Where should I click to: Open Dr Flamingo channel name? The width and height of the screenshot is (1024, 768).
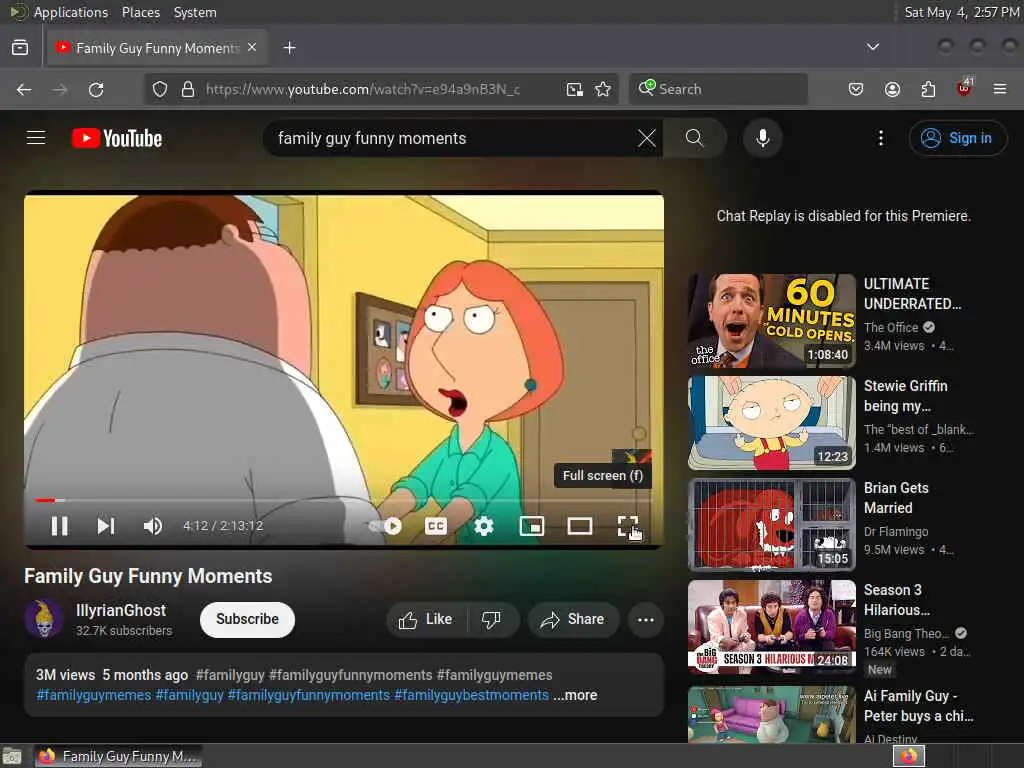point(896,532)
